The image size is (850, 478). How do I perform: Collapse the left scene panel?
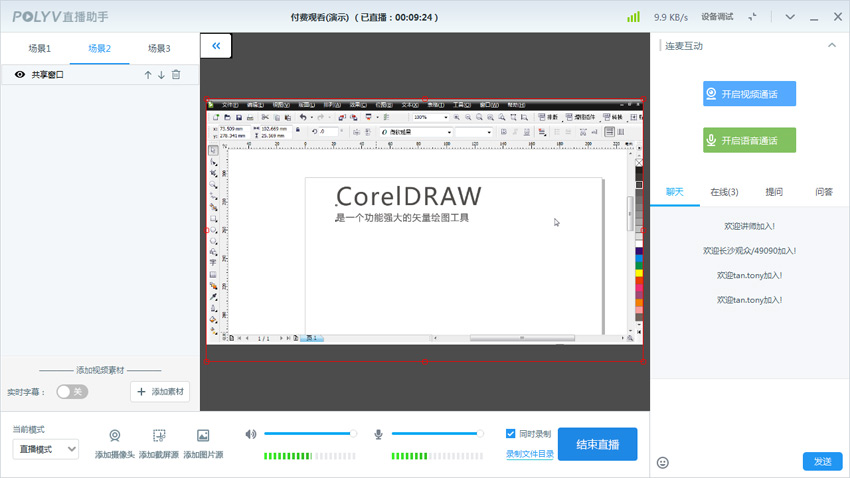pyautogui.click(x=216, y=45)
